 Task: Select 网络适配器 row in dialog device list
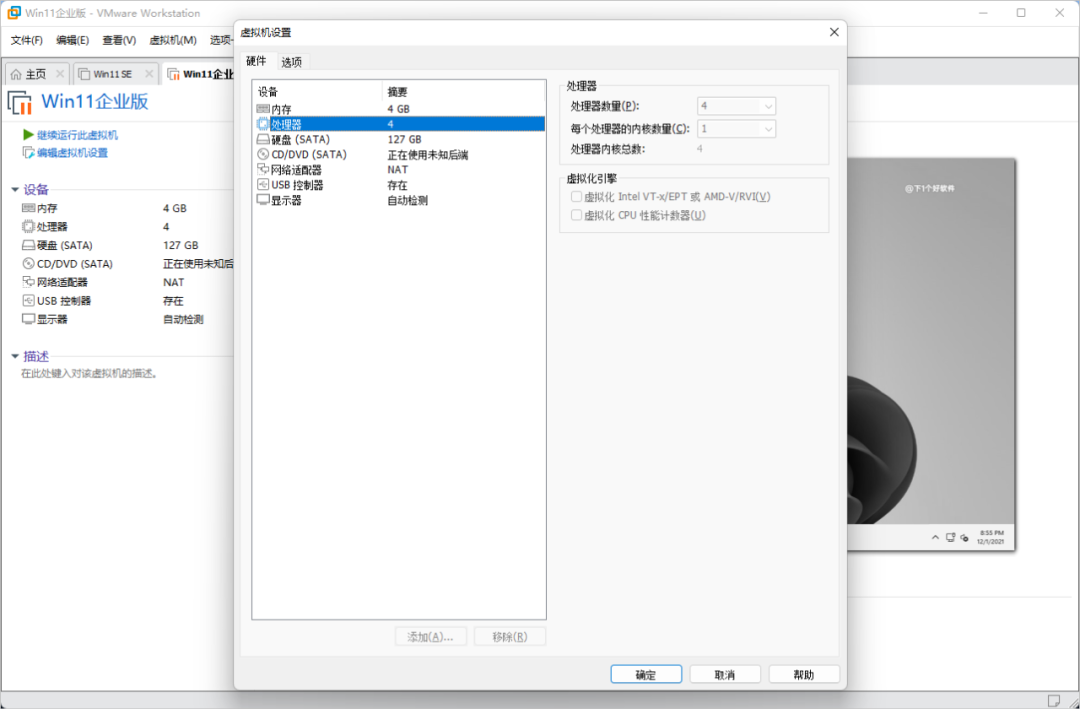click(x=399, y=169)
